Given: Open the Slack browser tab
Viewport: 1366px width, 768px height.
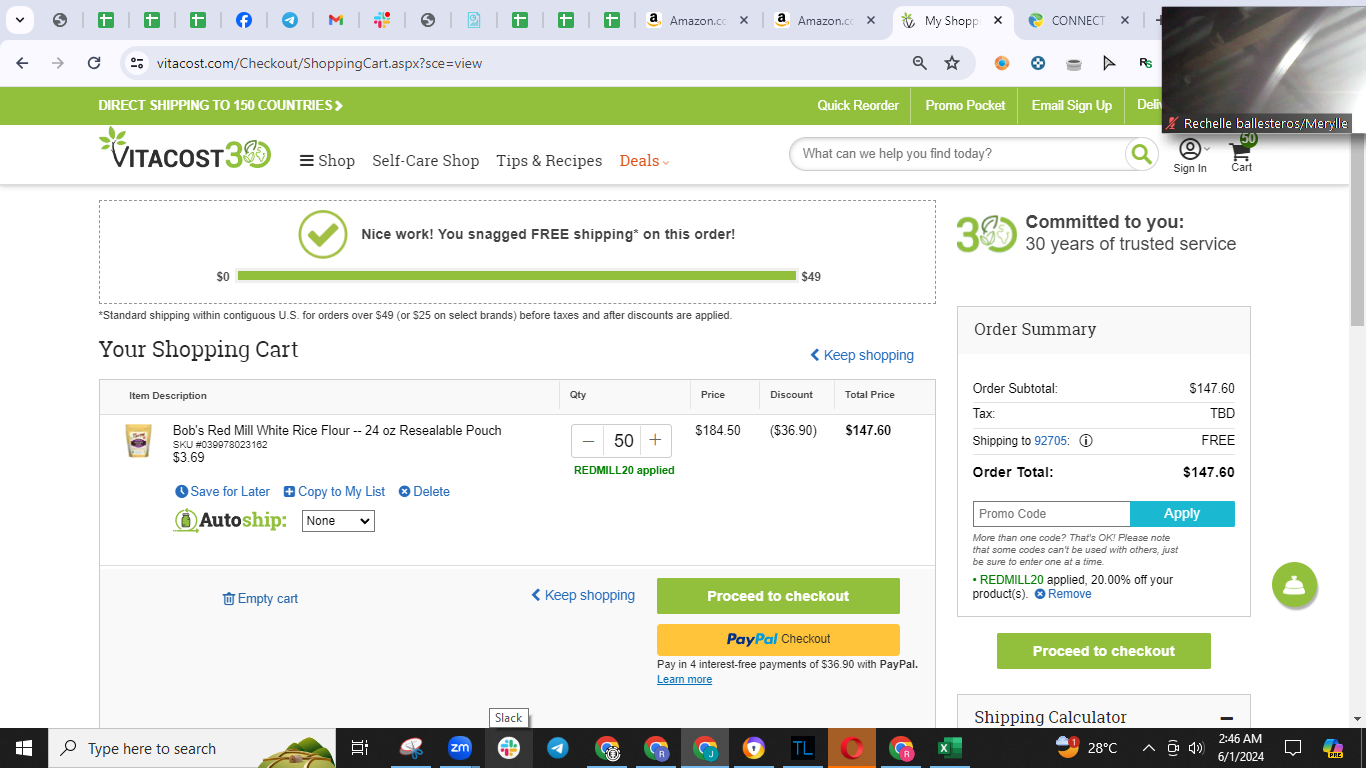Looking at the screenshot, I should [381, 20].
